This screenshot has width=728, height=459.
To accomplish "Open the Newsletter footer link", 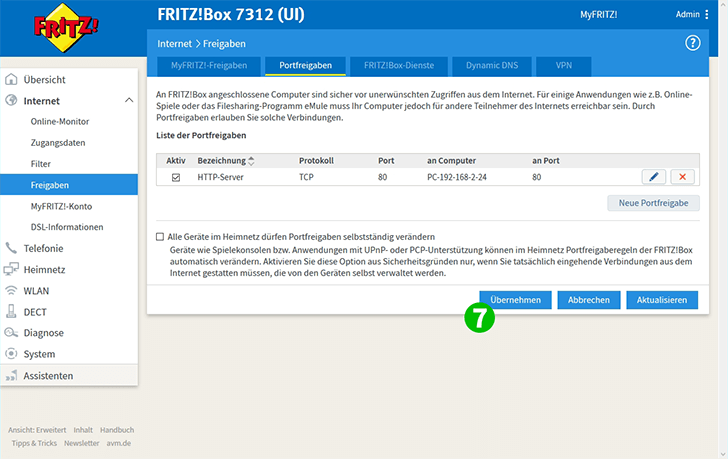I will pyautogui.click(x=82, y=443).
